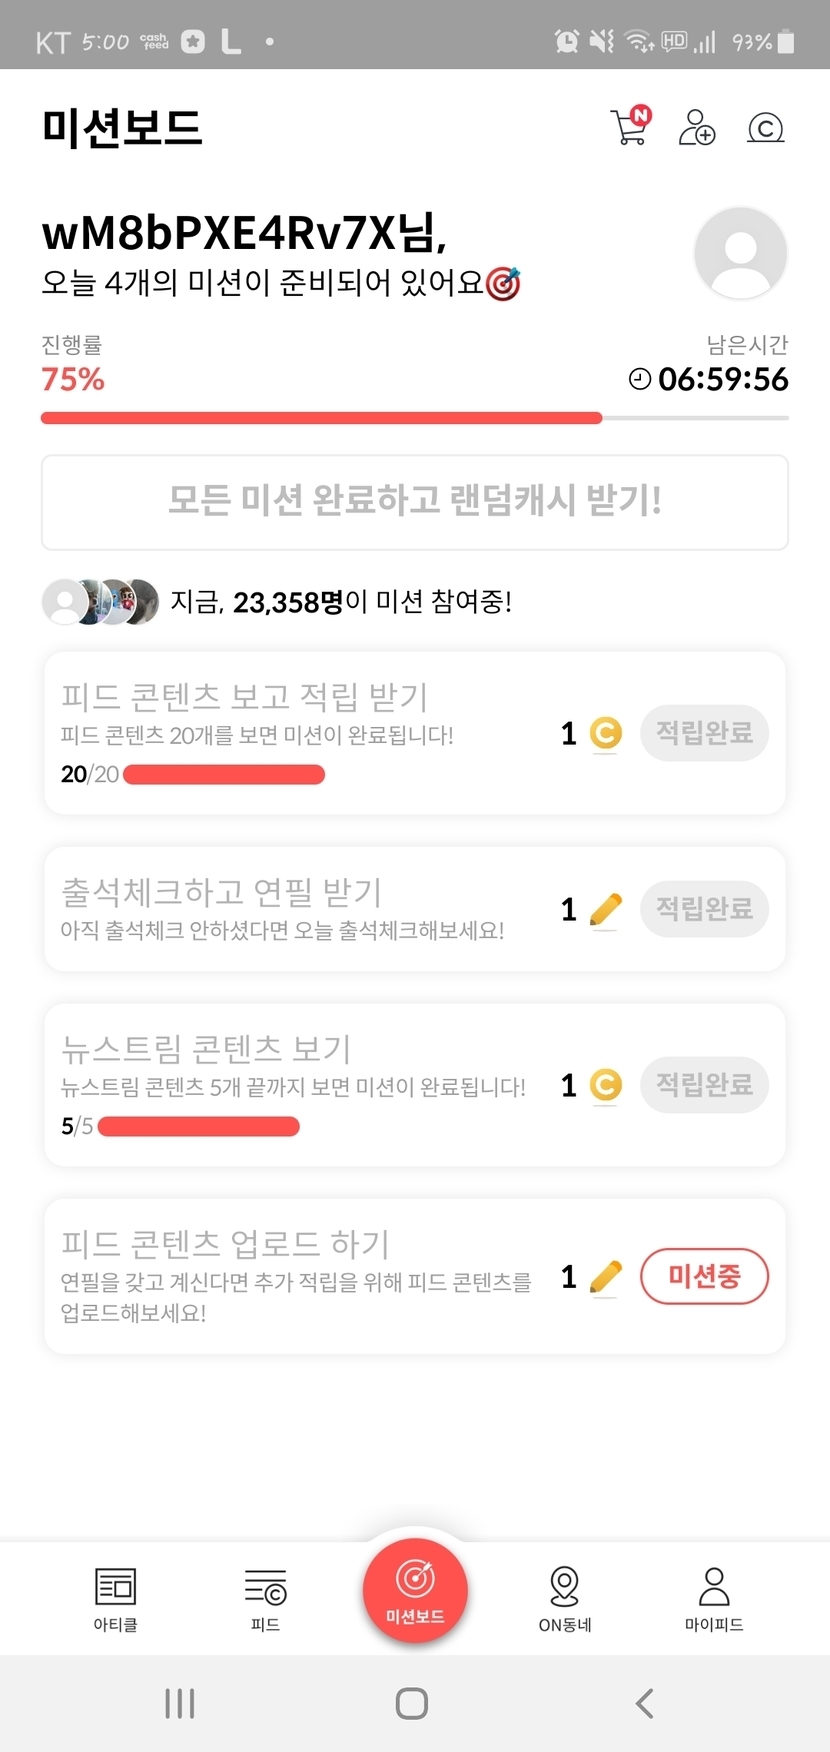Tap the pencil reward icon for 업로드 mission
This screenshot has width=830, height=1752.
606,1277
